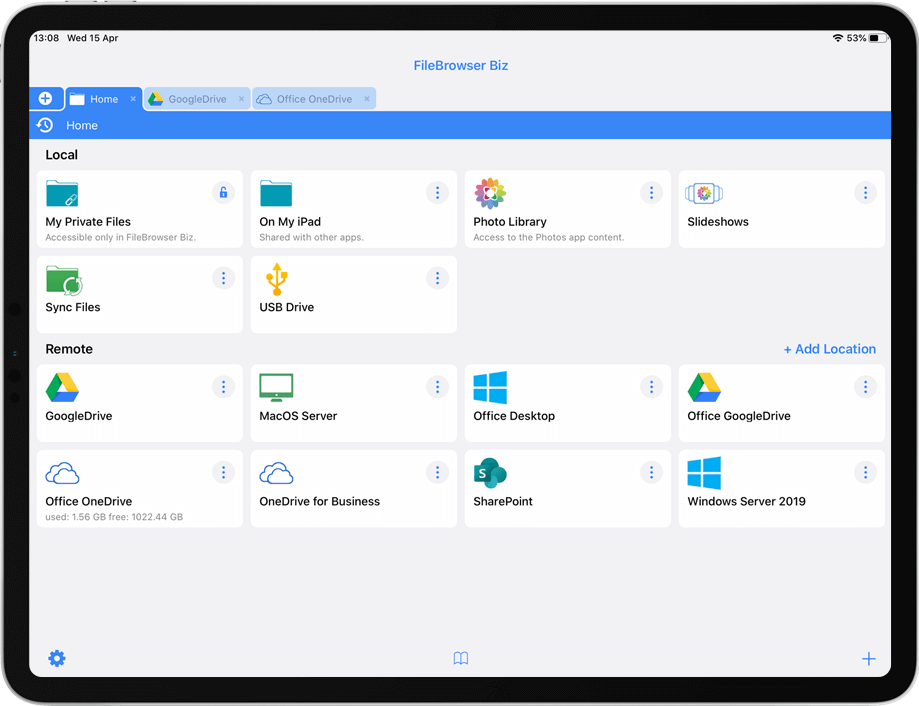This screenshot has height=706, width=919.
Task: Tap the battery indicator in status bar
Action: pyautogui.click(x=878, y=38)
